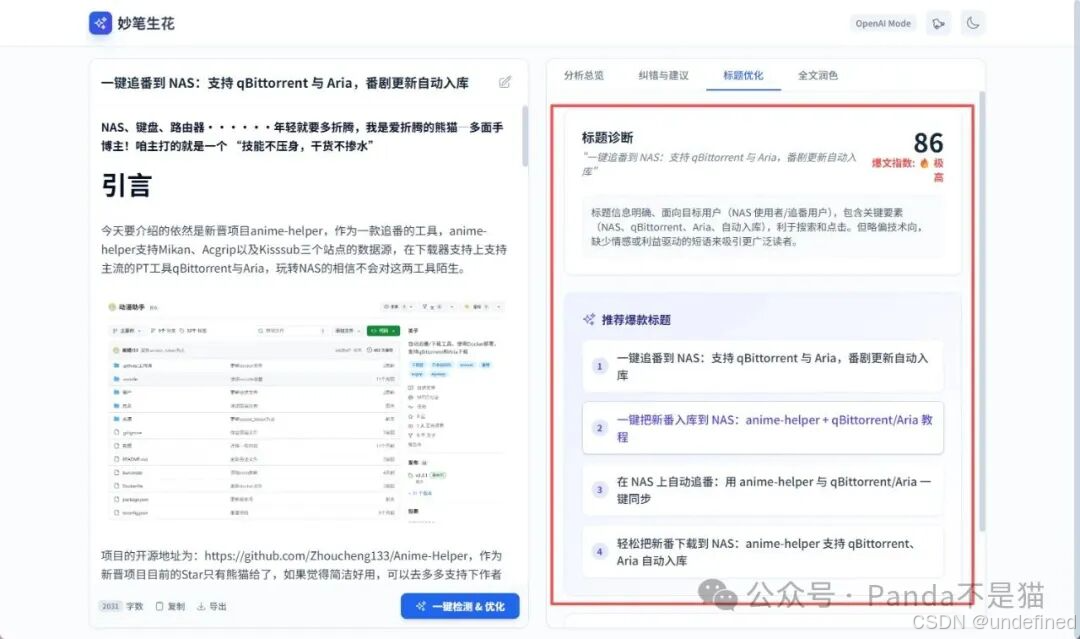Click the right panel vertical scrollbar
The height and width of the screenshot is (639, 1080).
982,310
